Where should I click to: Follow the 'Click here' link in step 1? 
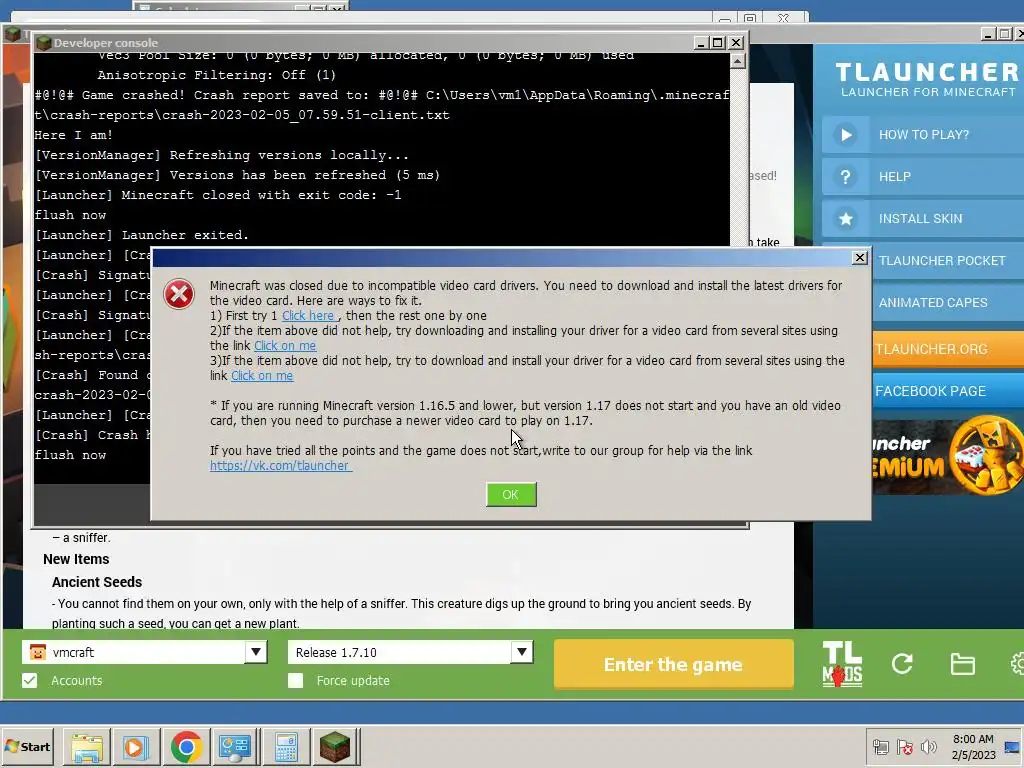click(x=308, y=315)
